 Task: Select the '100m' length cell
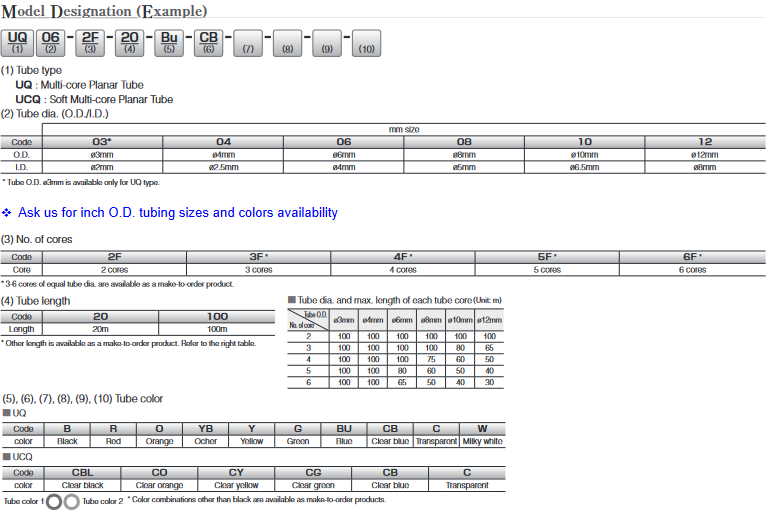(217, 329)
